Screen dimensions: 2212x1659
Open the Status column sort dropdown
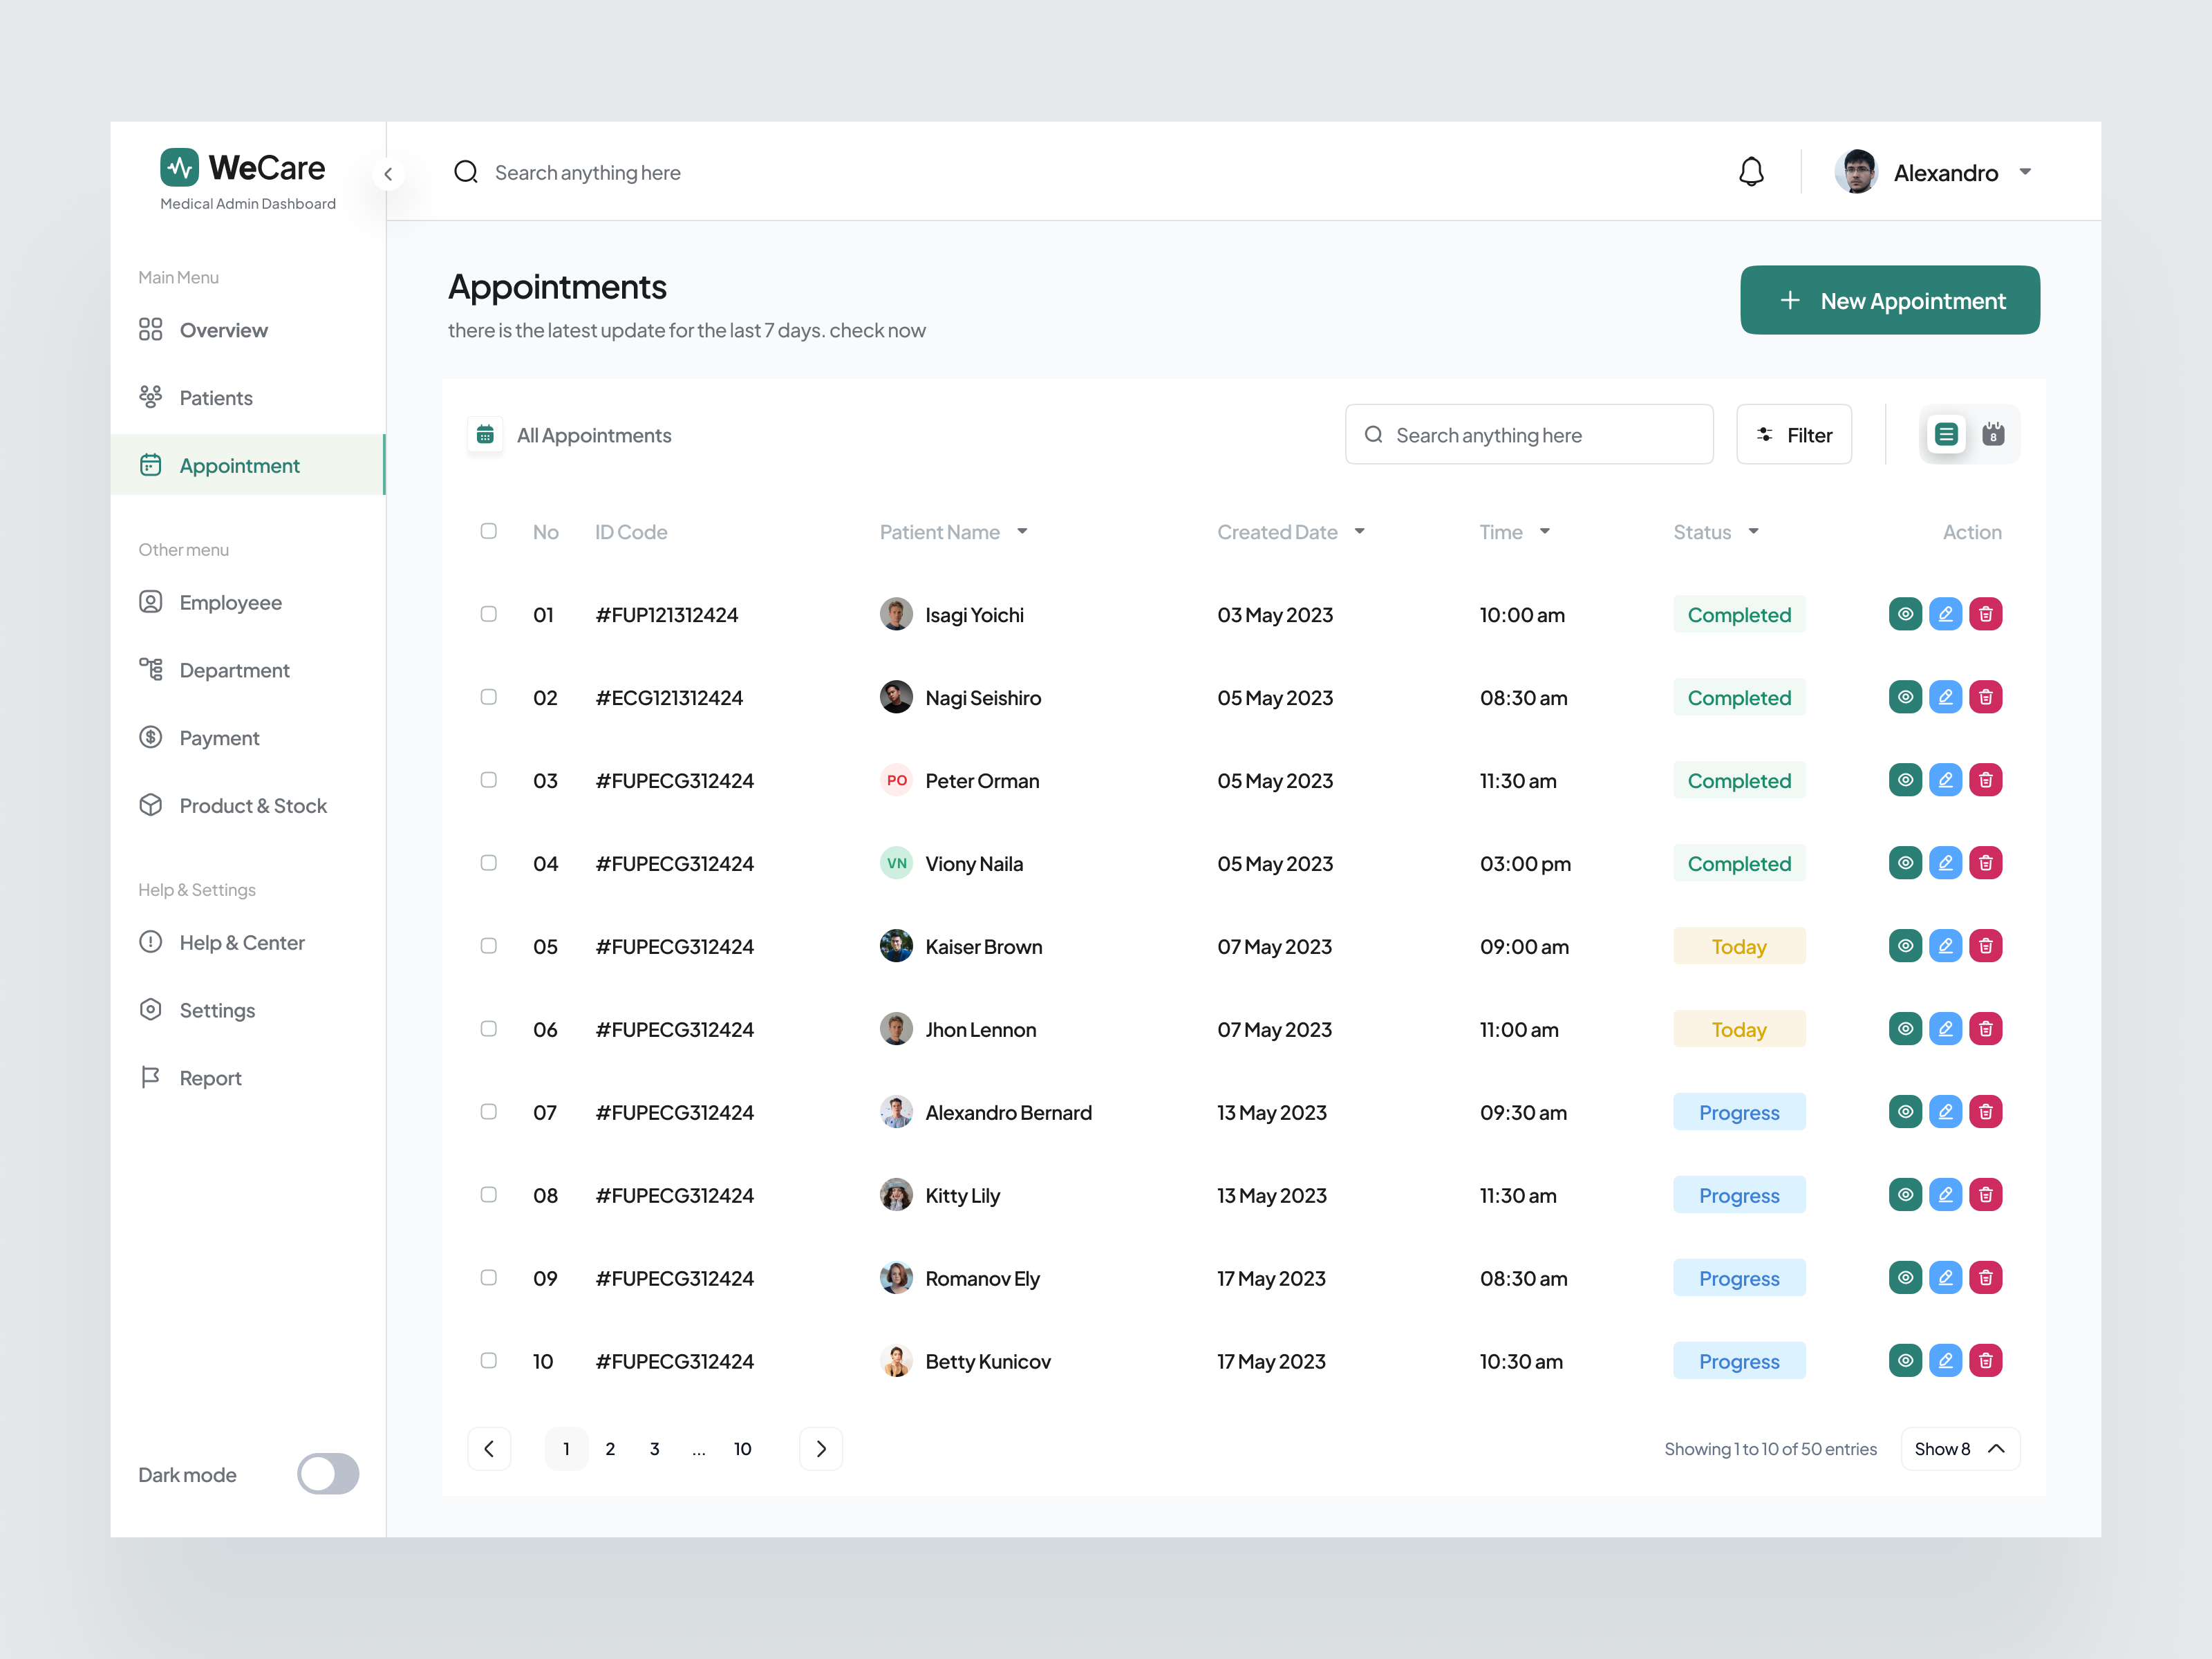1754,531
